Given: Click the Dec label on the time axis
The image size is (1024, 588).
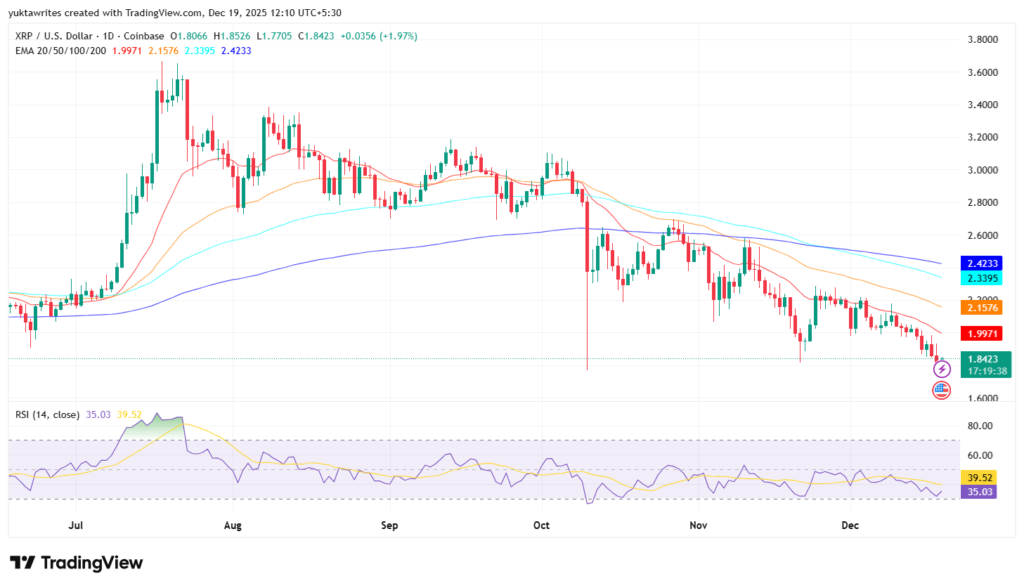Looking at the screenshot, I should (850, 525).
